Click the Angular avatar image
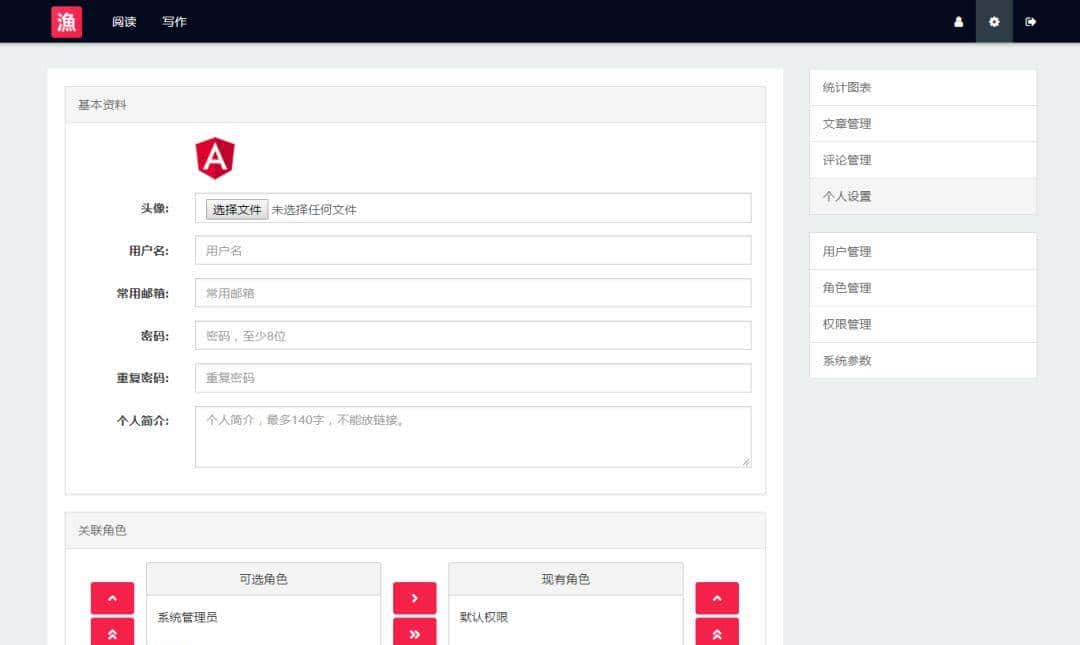 [215, 158]
